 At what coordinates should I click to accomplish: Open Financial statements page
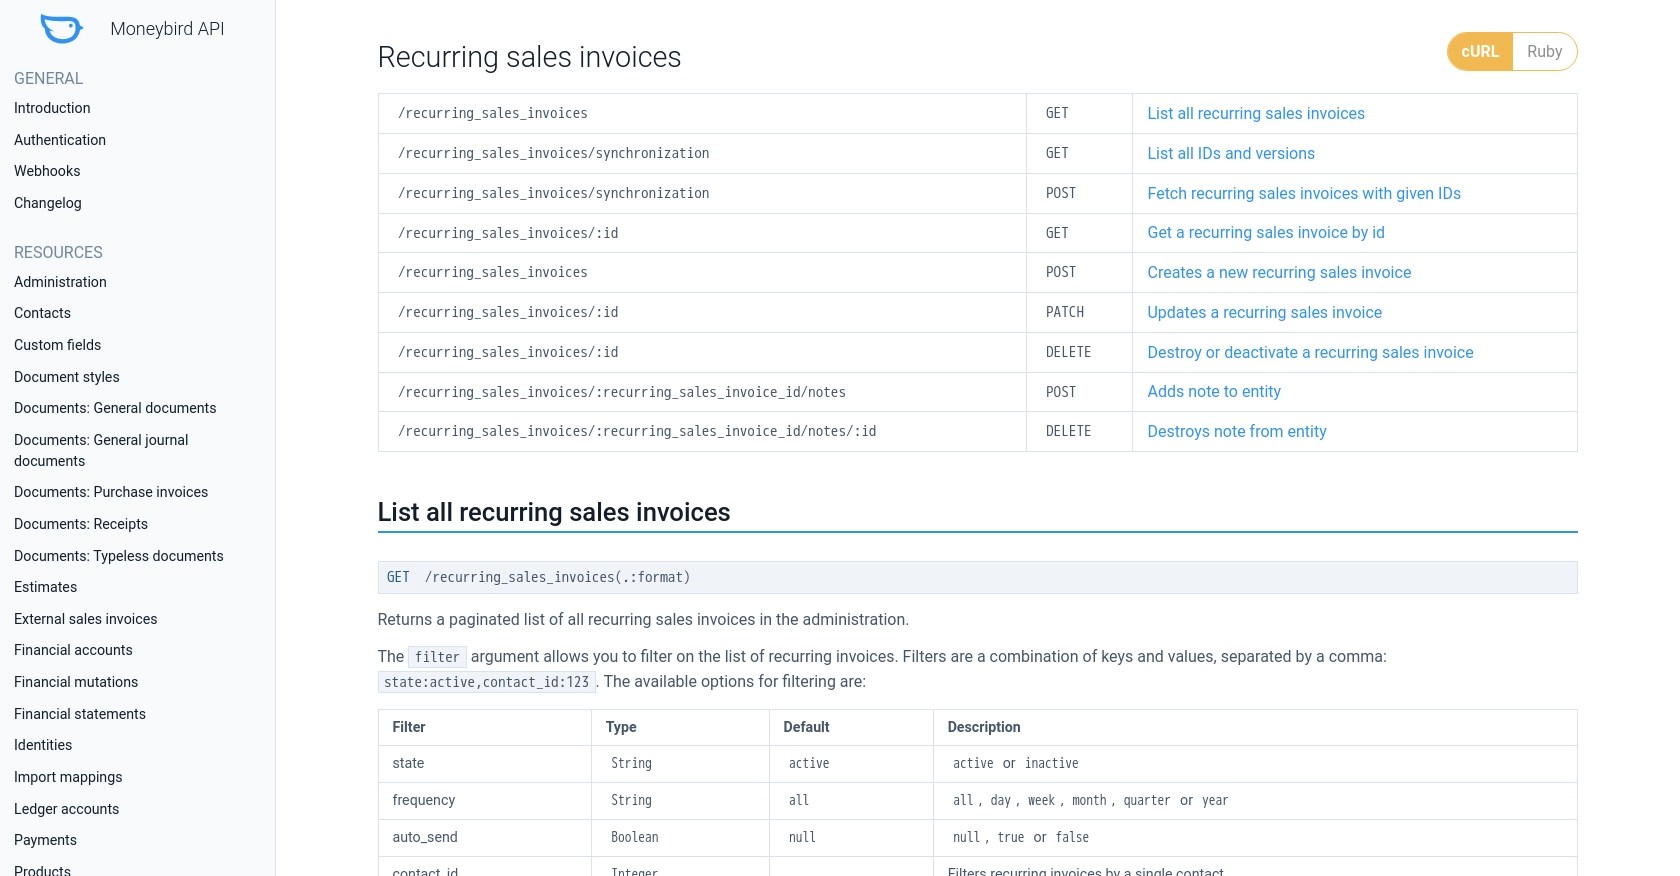click(80, 714)
